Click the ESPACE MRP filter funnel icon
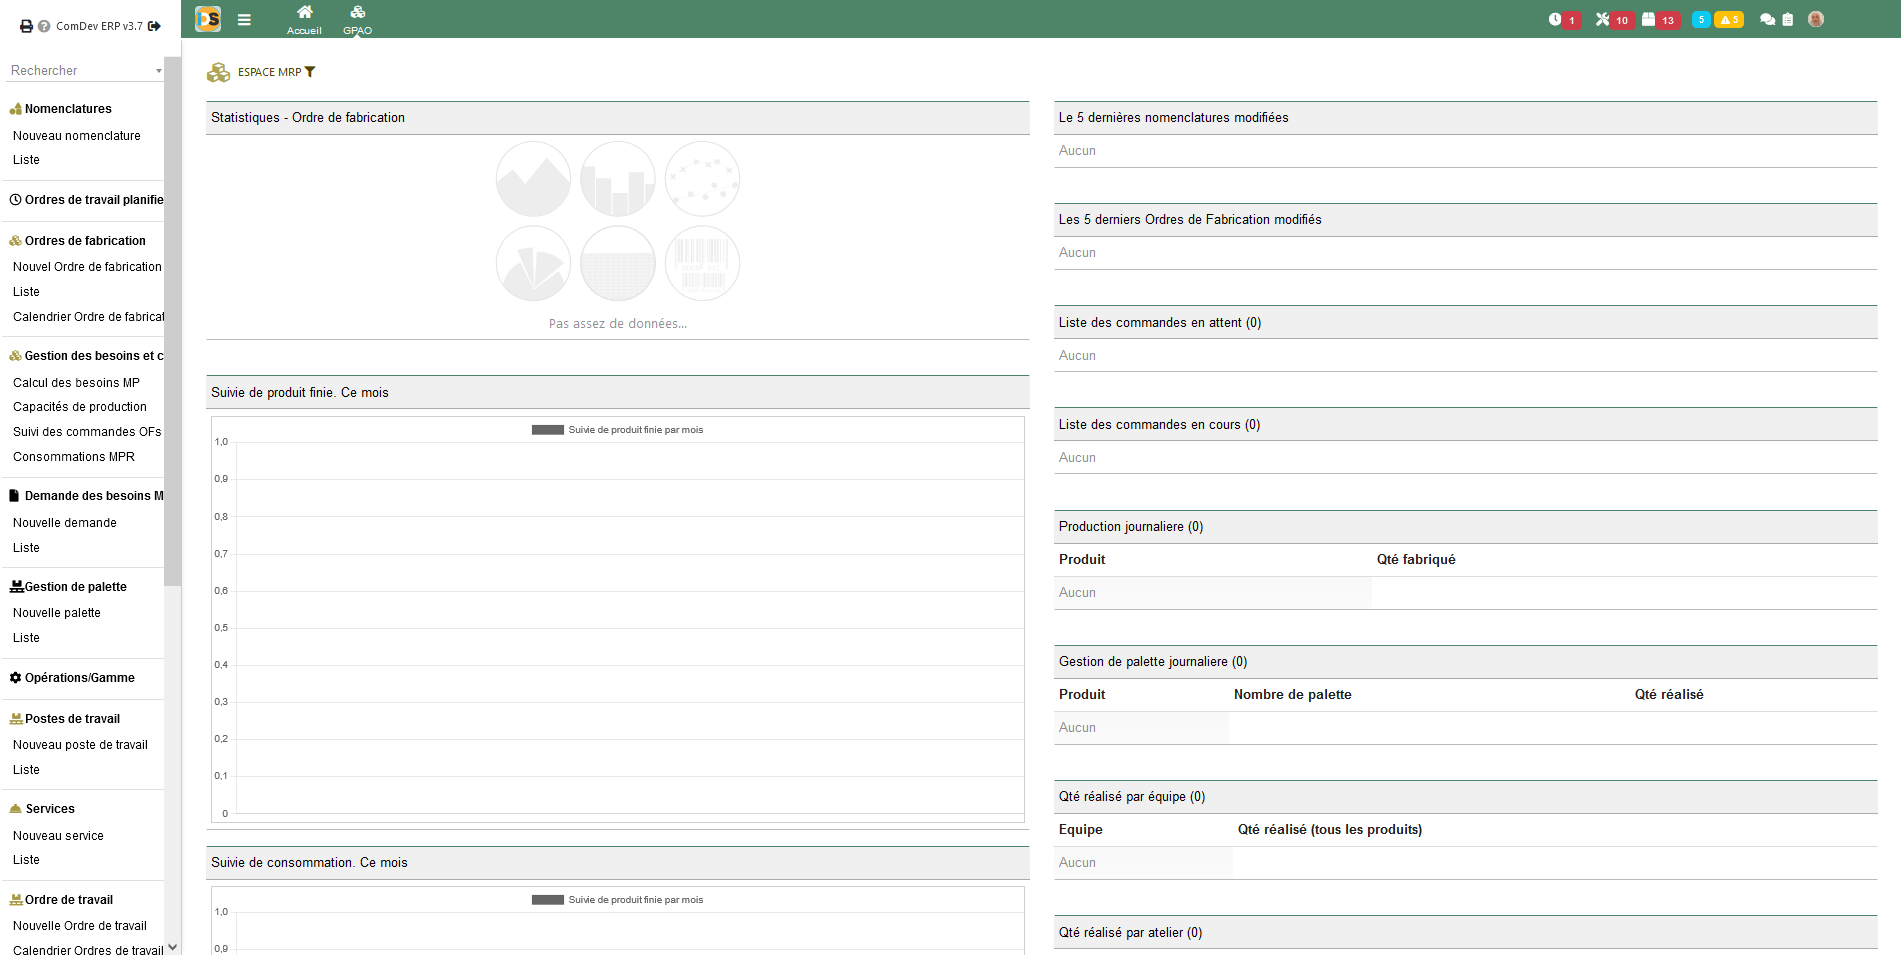The height and width of the screenshot is (955, 1901). tap(310, 72)
